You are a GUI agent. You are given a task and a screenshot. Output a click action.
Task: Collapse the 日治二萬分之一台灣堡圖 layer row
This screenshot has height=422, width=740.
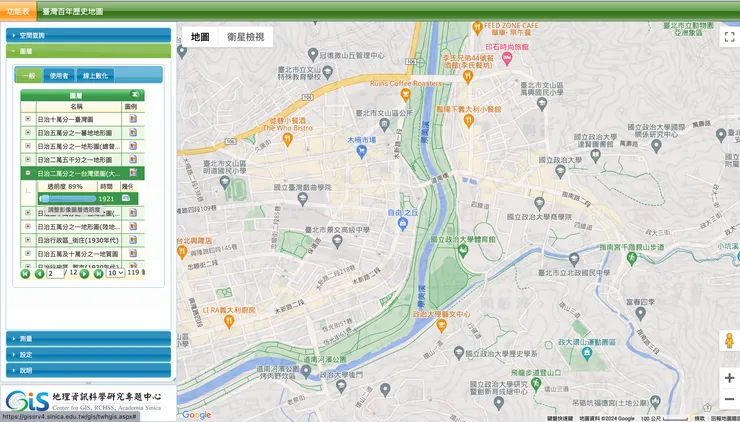tap(28, 173)
